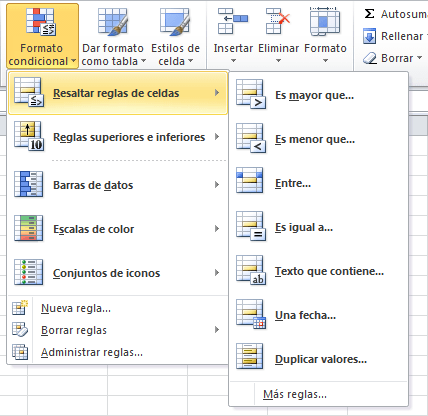Open the Insertar dropdown arrow

pyautogui.click(x=233, y=61)
